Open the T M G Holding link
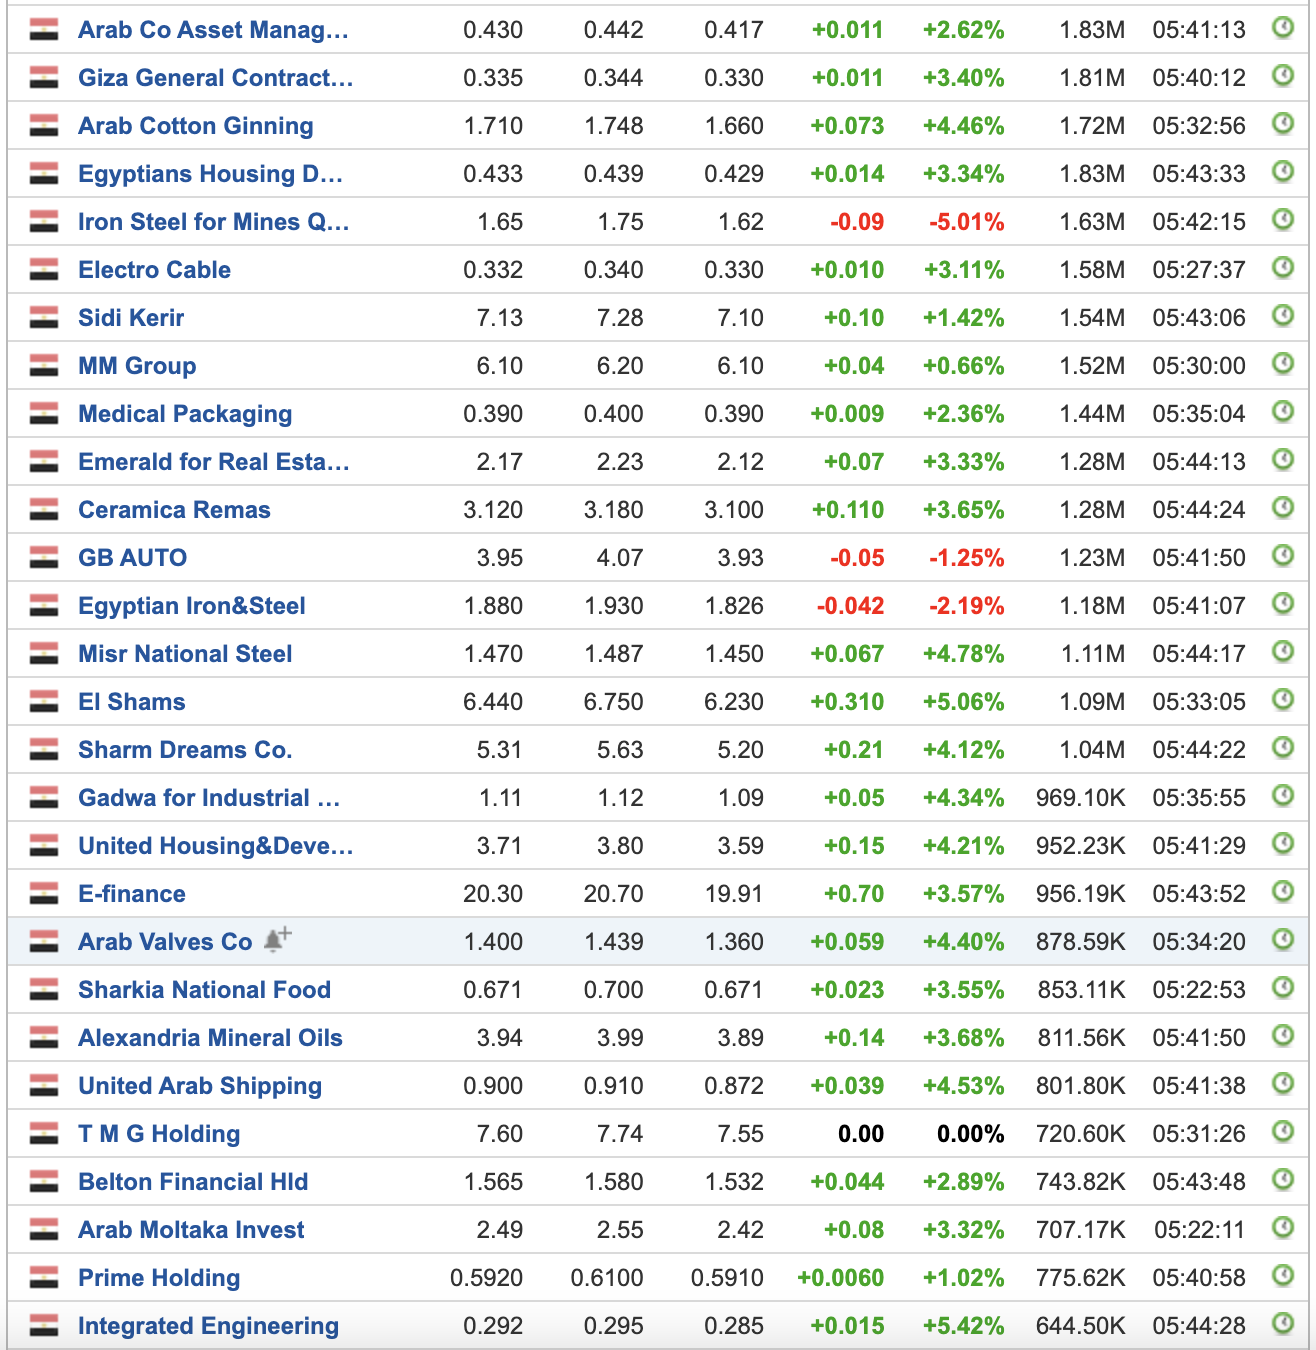1316x1350 pixels. point(160,1134)
